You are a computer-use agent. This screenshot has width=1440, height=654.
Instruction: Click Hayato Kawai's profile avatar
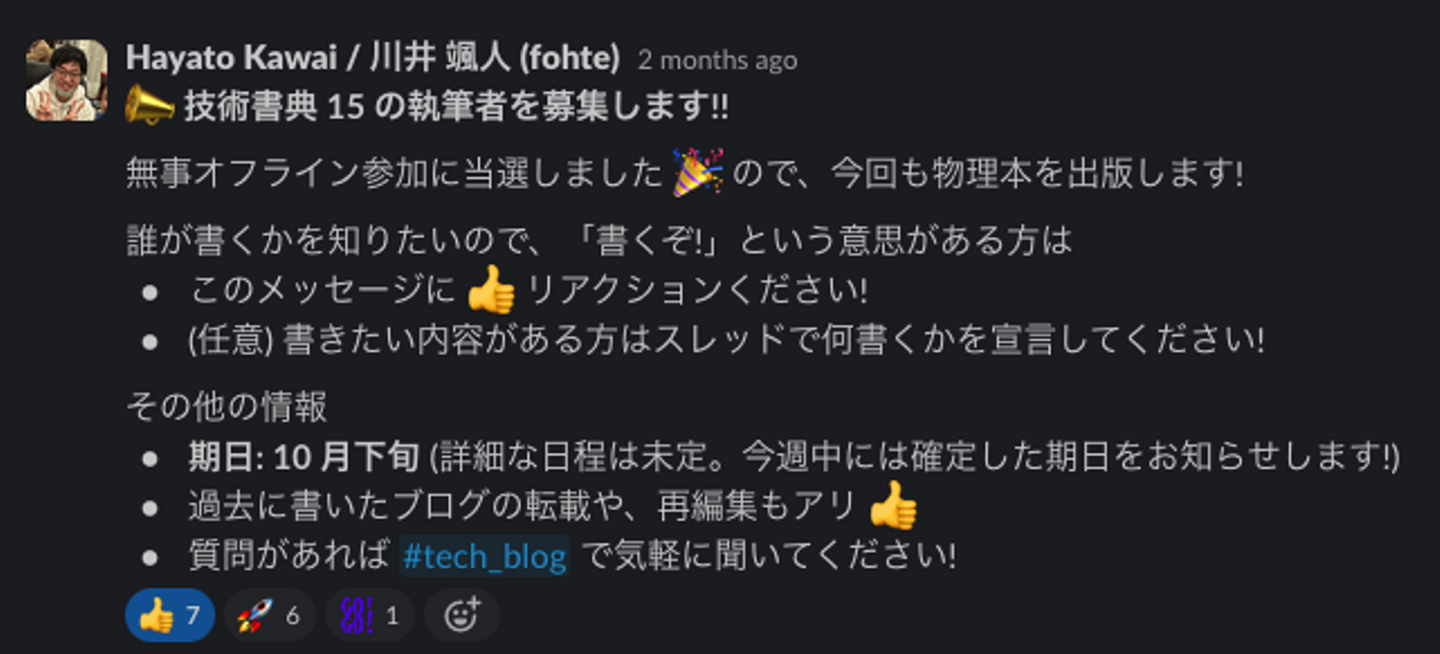66,80
